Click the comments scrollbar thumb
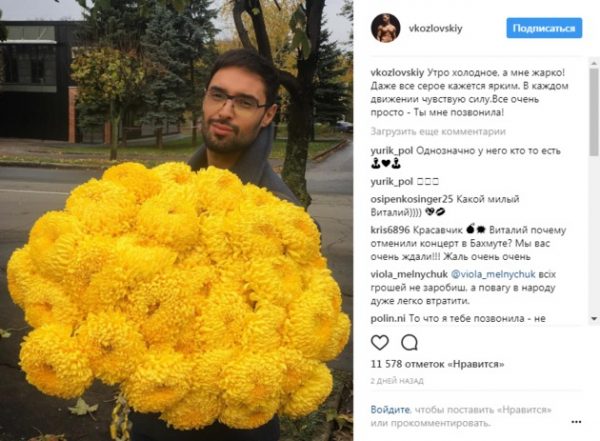The height and width of the screenshot is (441, 600). click(593, 112)
